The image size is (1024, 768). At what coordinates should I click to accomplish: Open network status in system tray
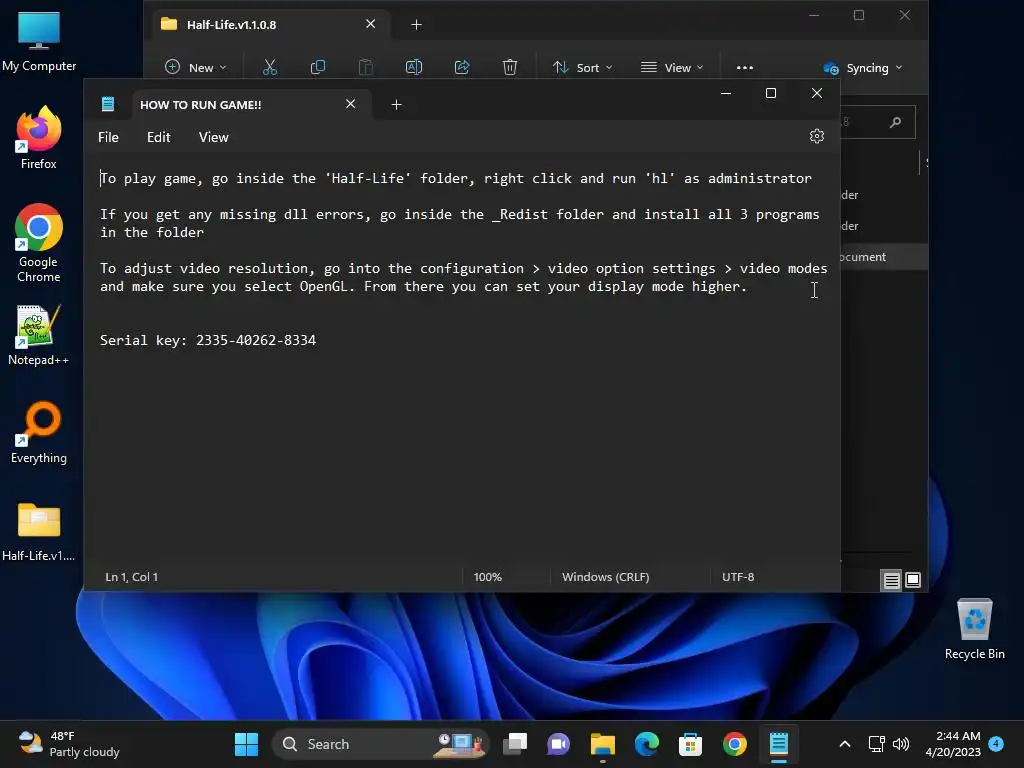coord(876,744)
